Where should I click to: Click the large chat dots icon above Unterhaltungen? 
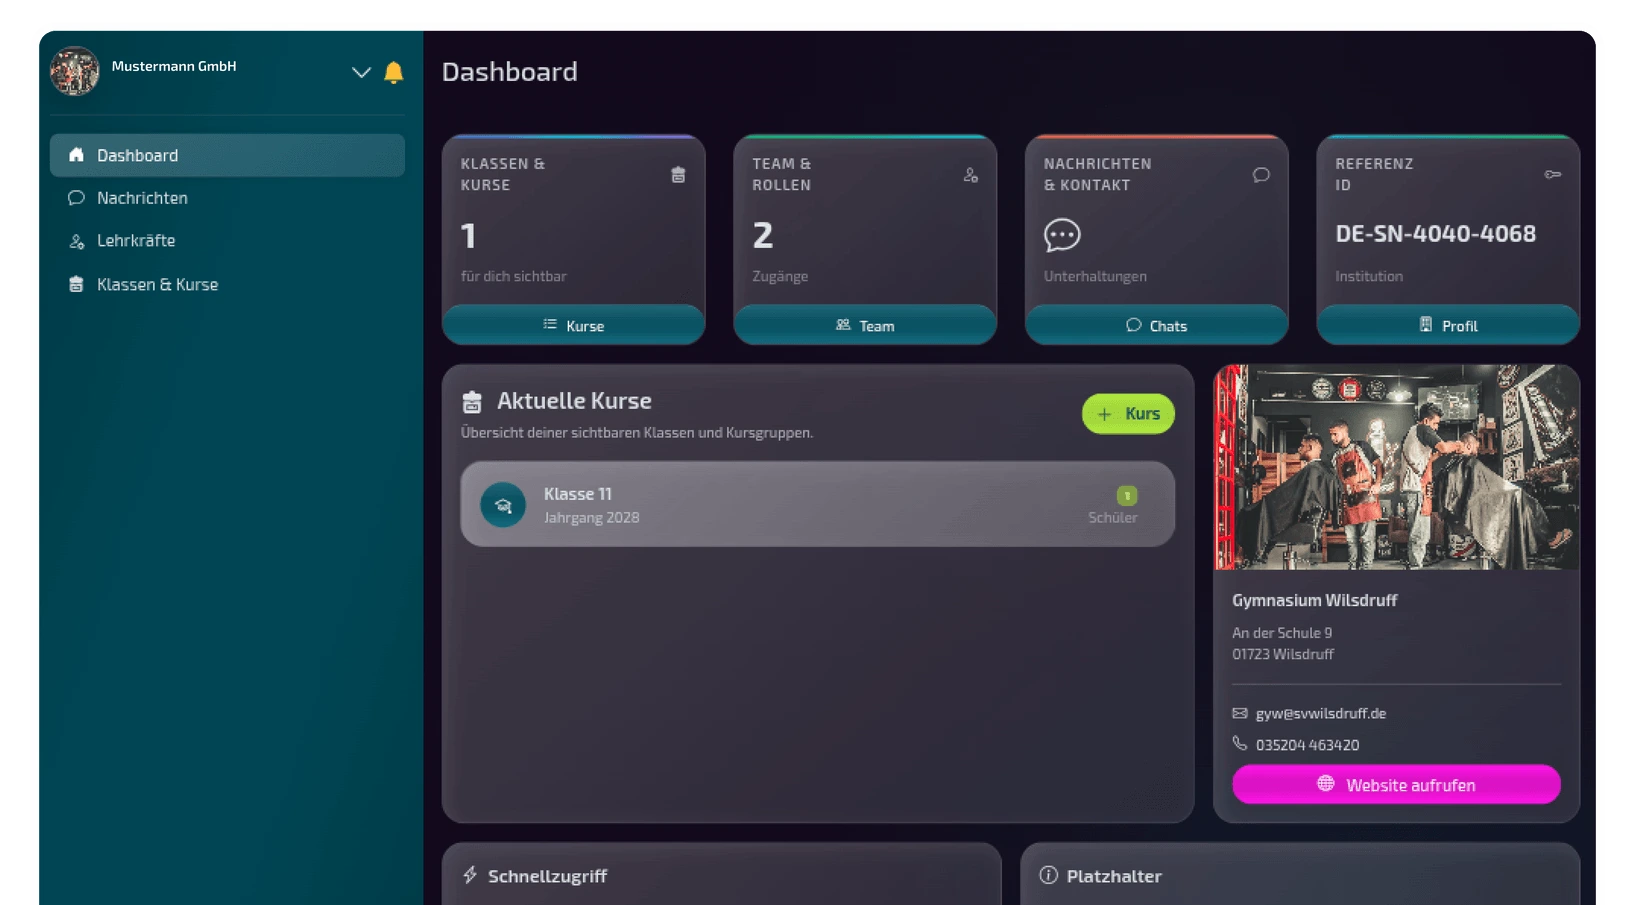pos(1062,235)
